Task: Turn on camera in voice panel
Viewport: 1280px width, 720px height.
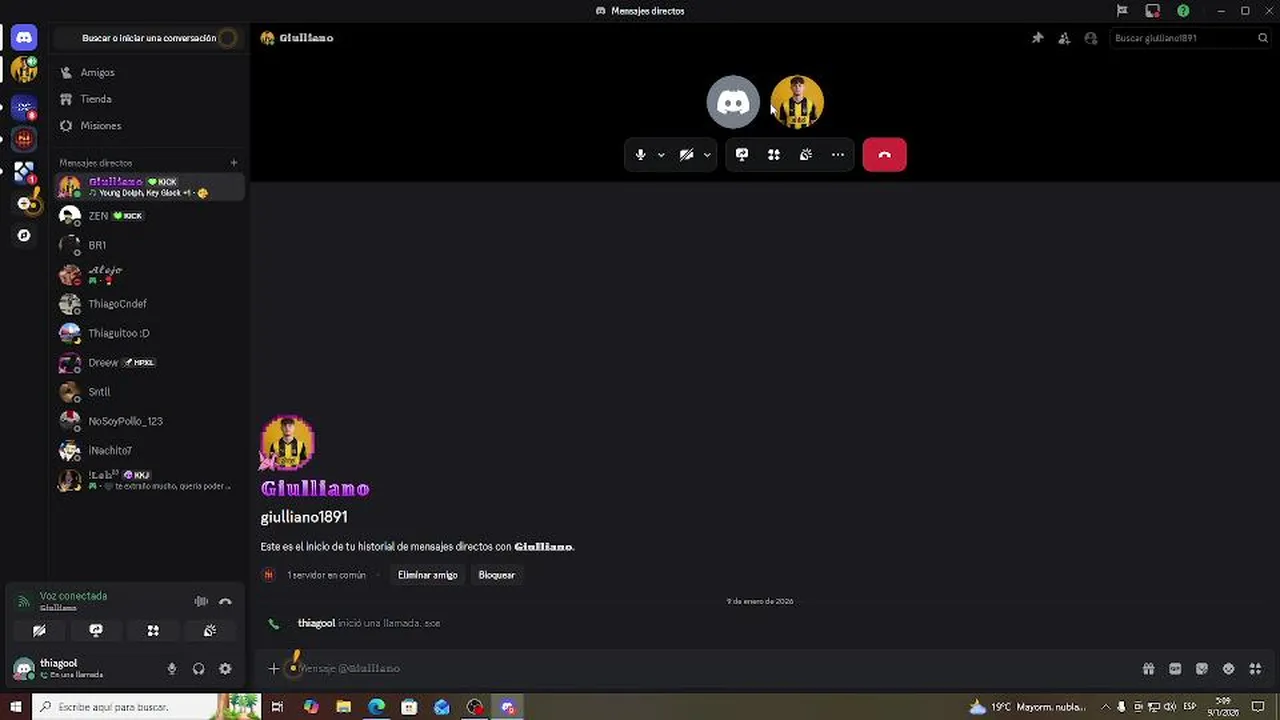Action: click(39, 631)
